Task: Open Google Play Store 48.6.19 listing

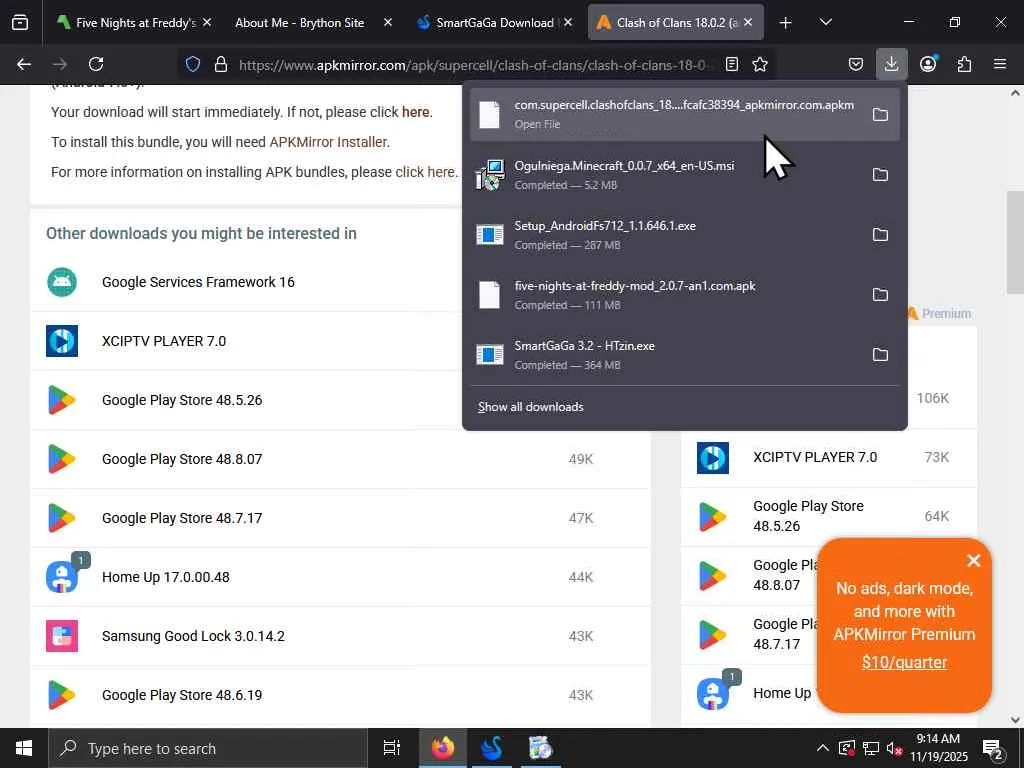Action: tap(182, 695)
